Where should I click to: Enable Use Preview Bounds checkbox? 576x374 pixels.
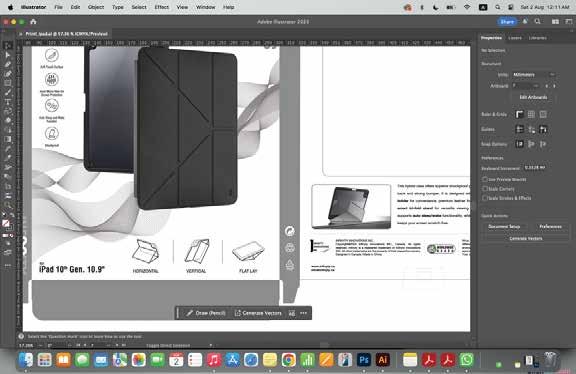tap(485, 179)
